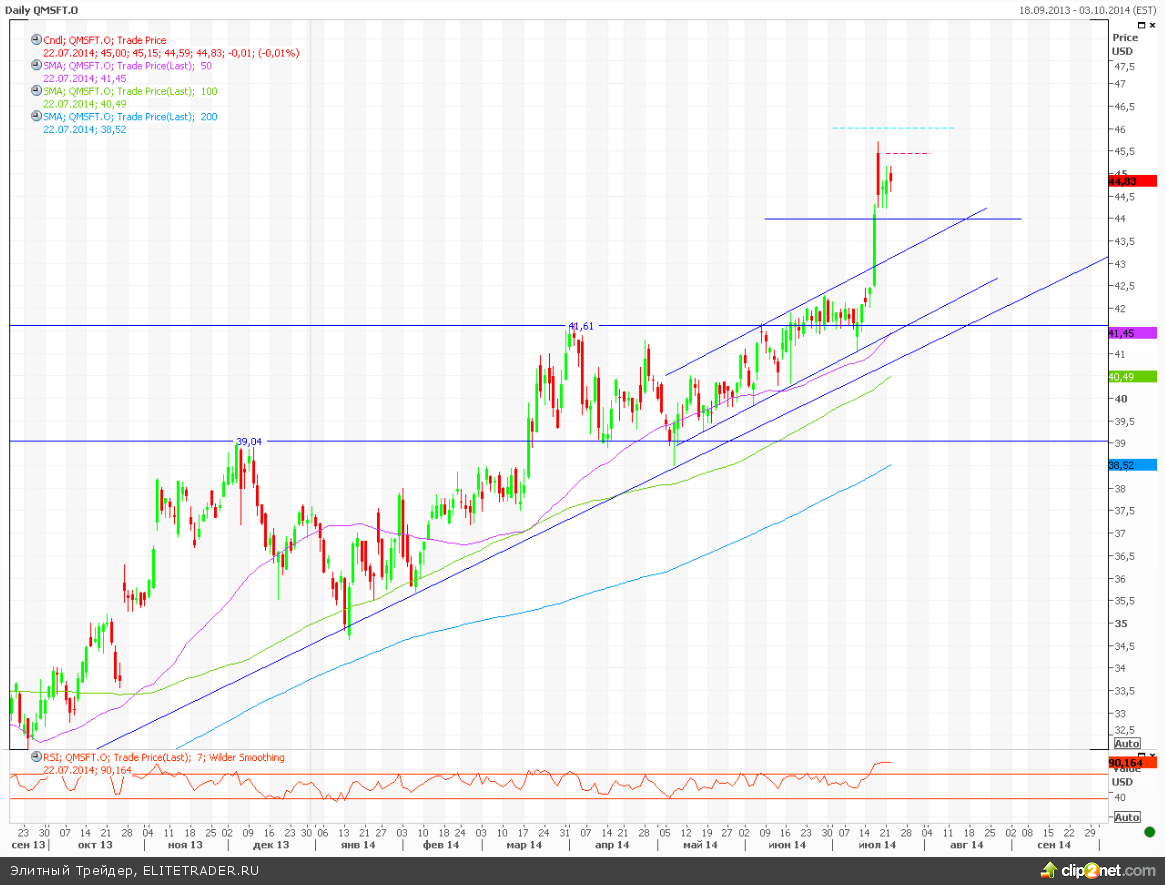Click the RSI indicator legend icon
Screen dimensions: 1165x885
click(36, 756)
